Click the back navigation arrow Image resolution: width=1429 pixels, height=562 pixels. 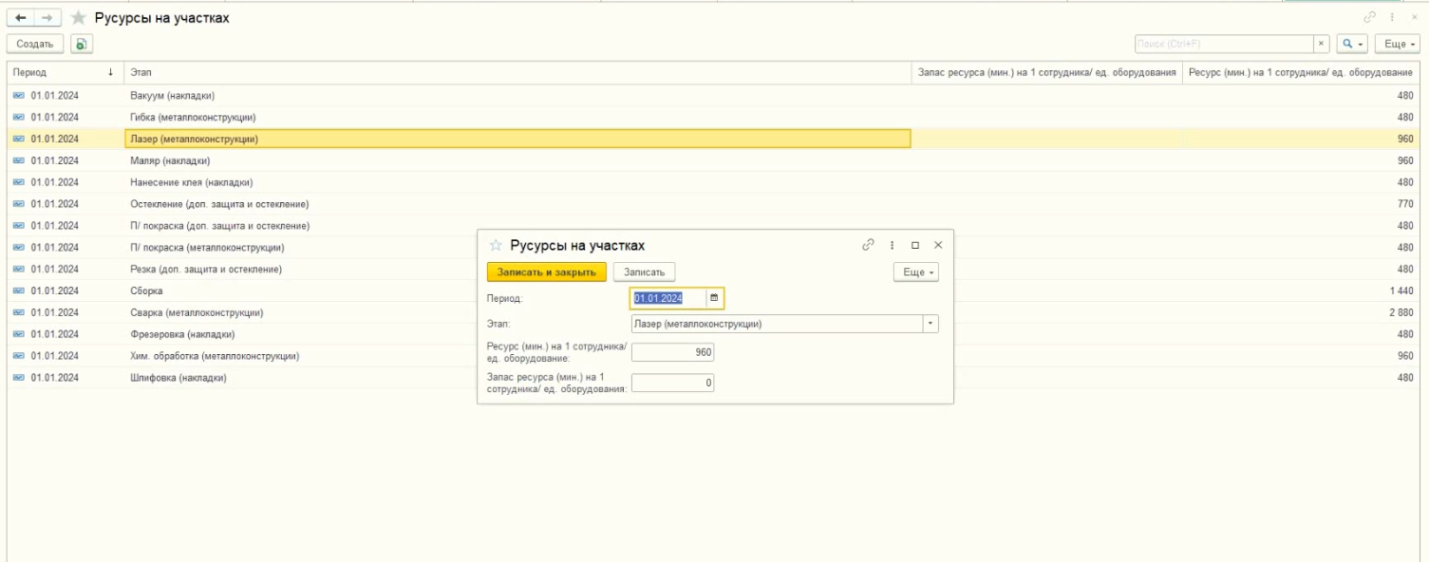[21, 18]
